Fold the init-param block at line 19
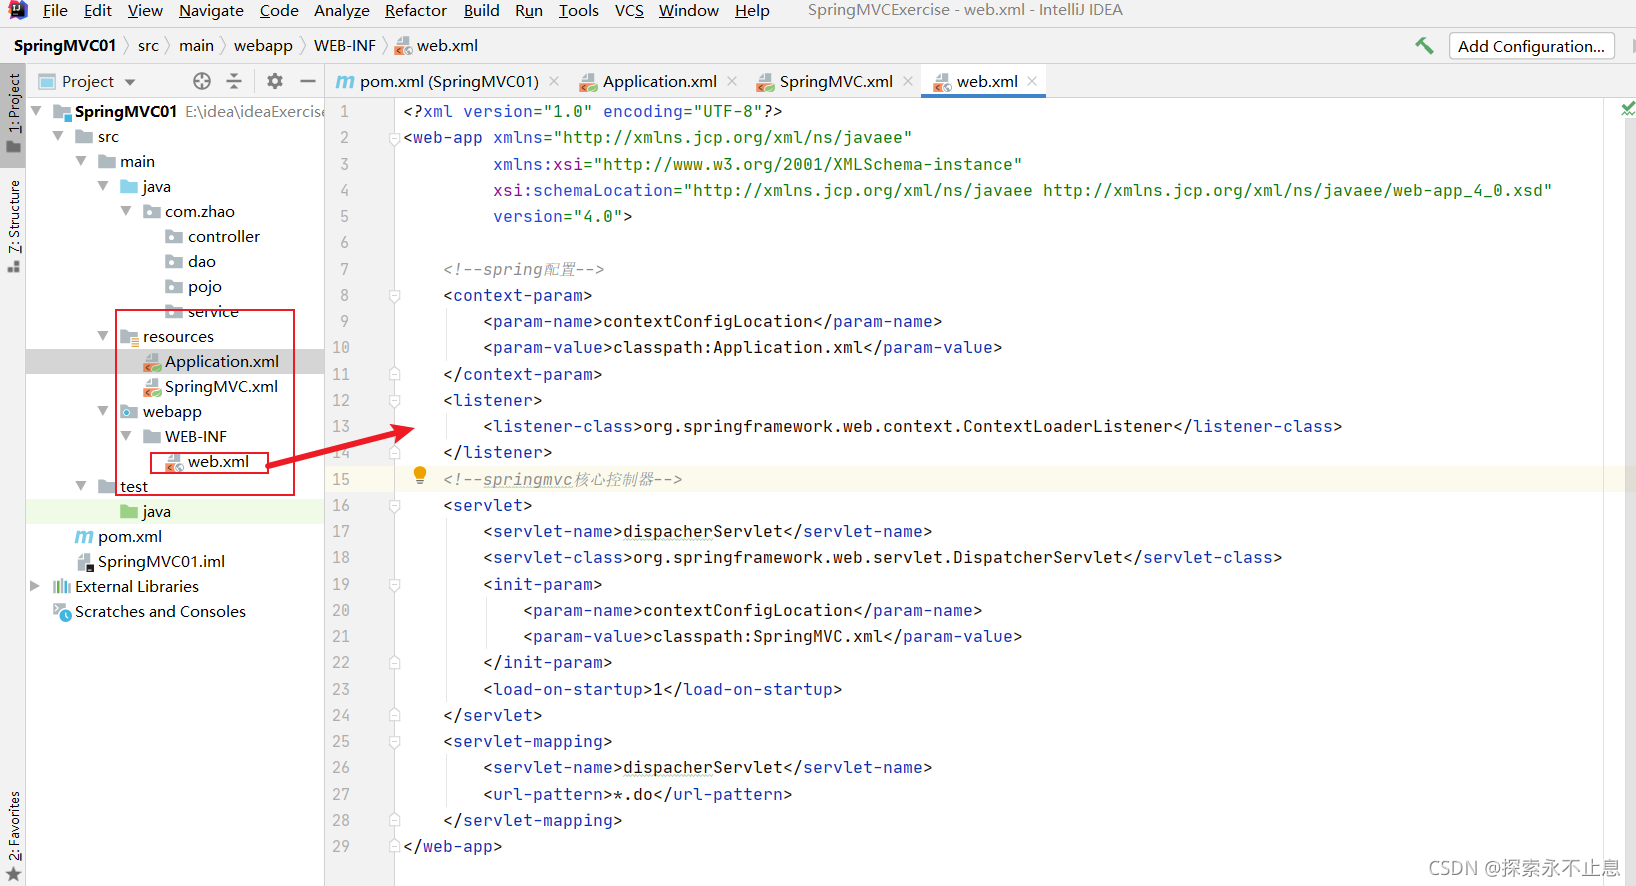The width and height of the screenshot is (1636, 886). click(x=395, y=585)
